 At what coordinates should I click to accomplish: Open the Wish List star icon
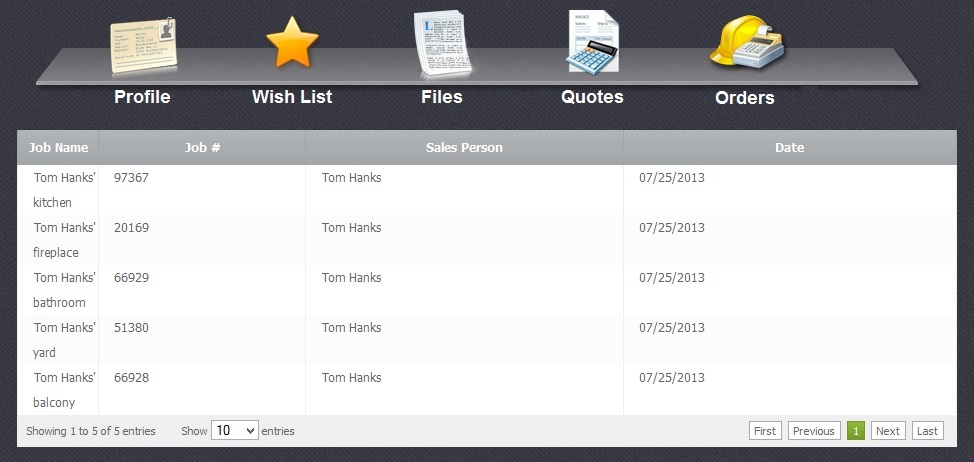click(x=292, y=44)
